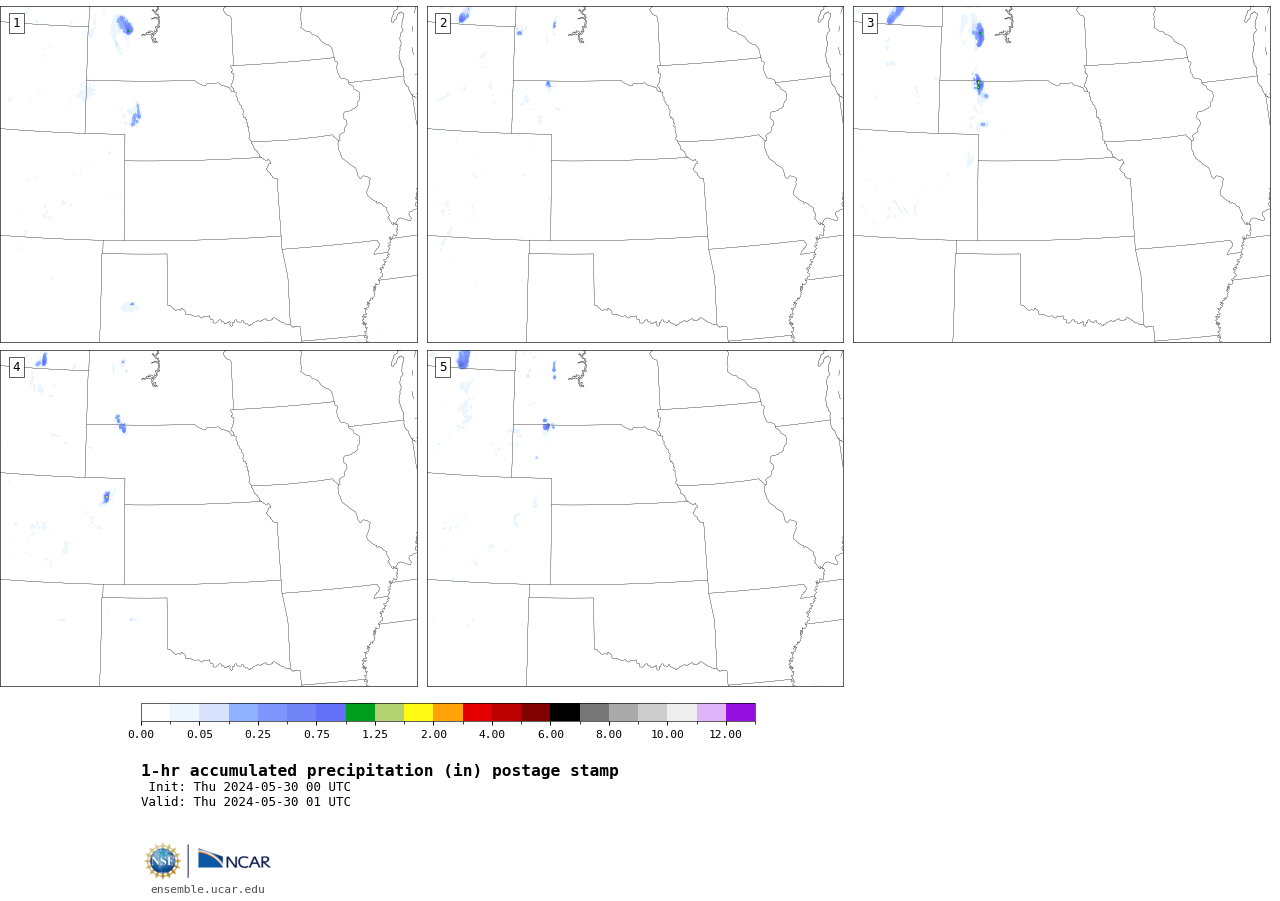This screenshot has height=901, width=1280.
Task: Click the ensemble.ucar.edu text
Action: point(208,889)
